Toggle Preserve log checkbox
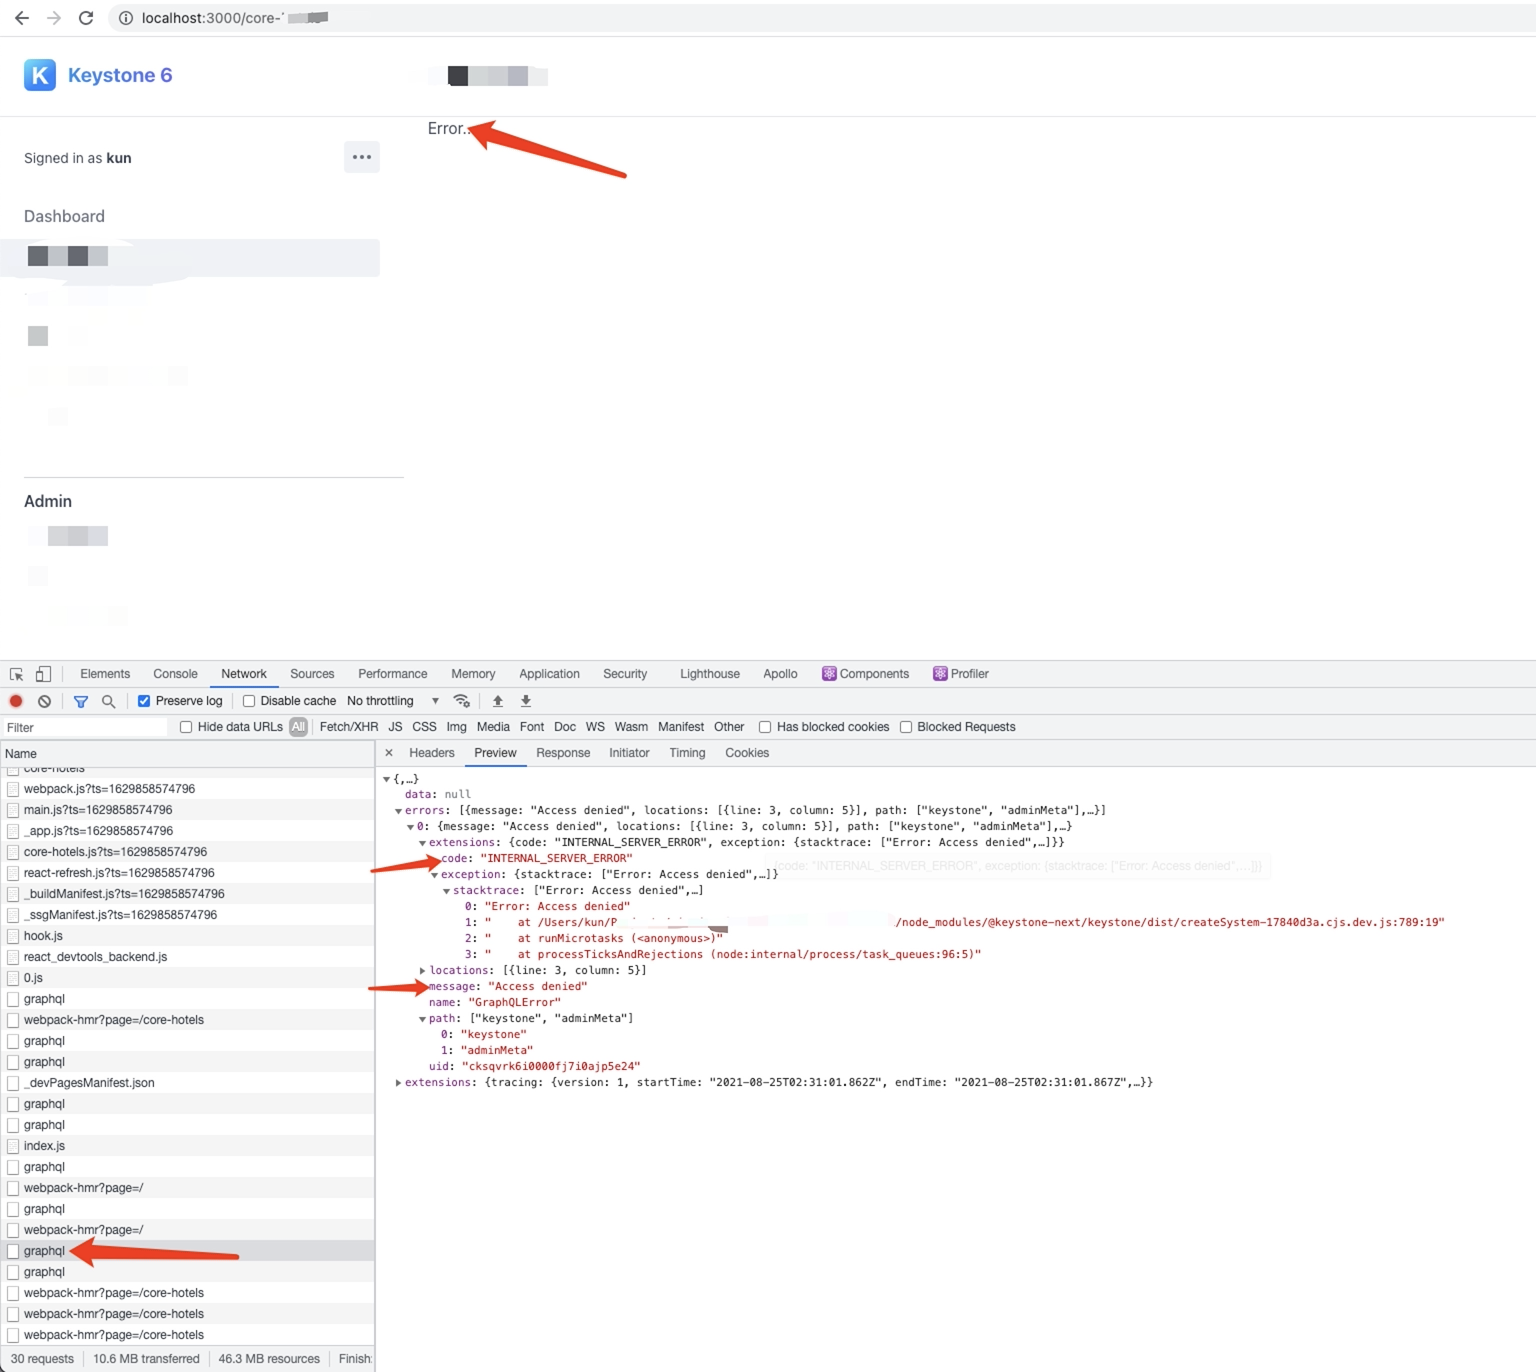This screenshot has height=1372, width=1536. (x=144, y=701)
